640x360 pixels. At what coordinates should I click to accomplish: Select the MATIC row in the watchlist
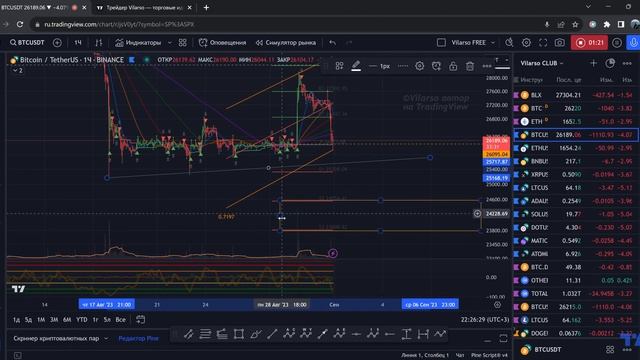click(576, 240)
